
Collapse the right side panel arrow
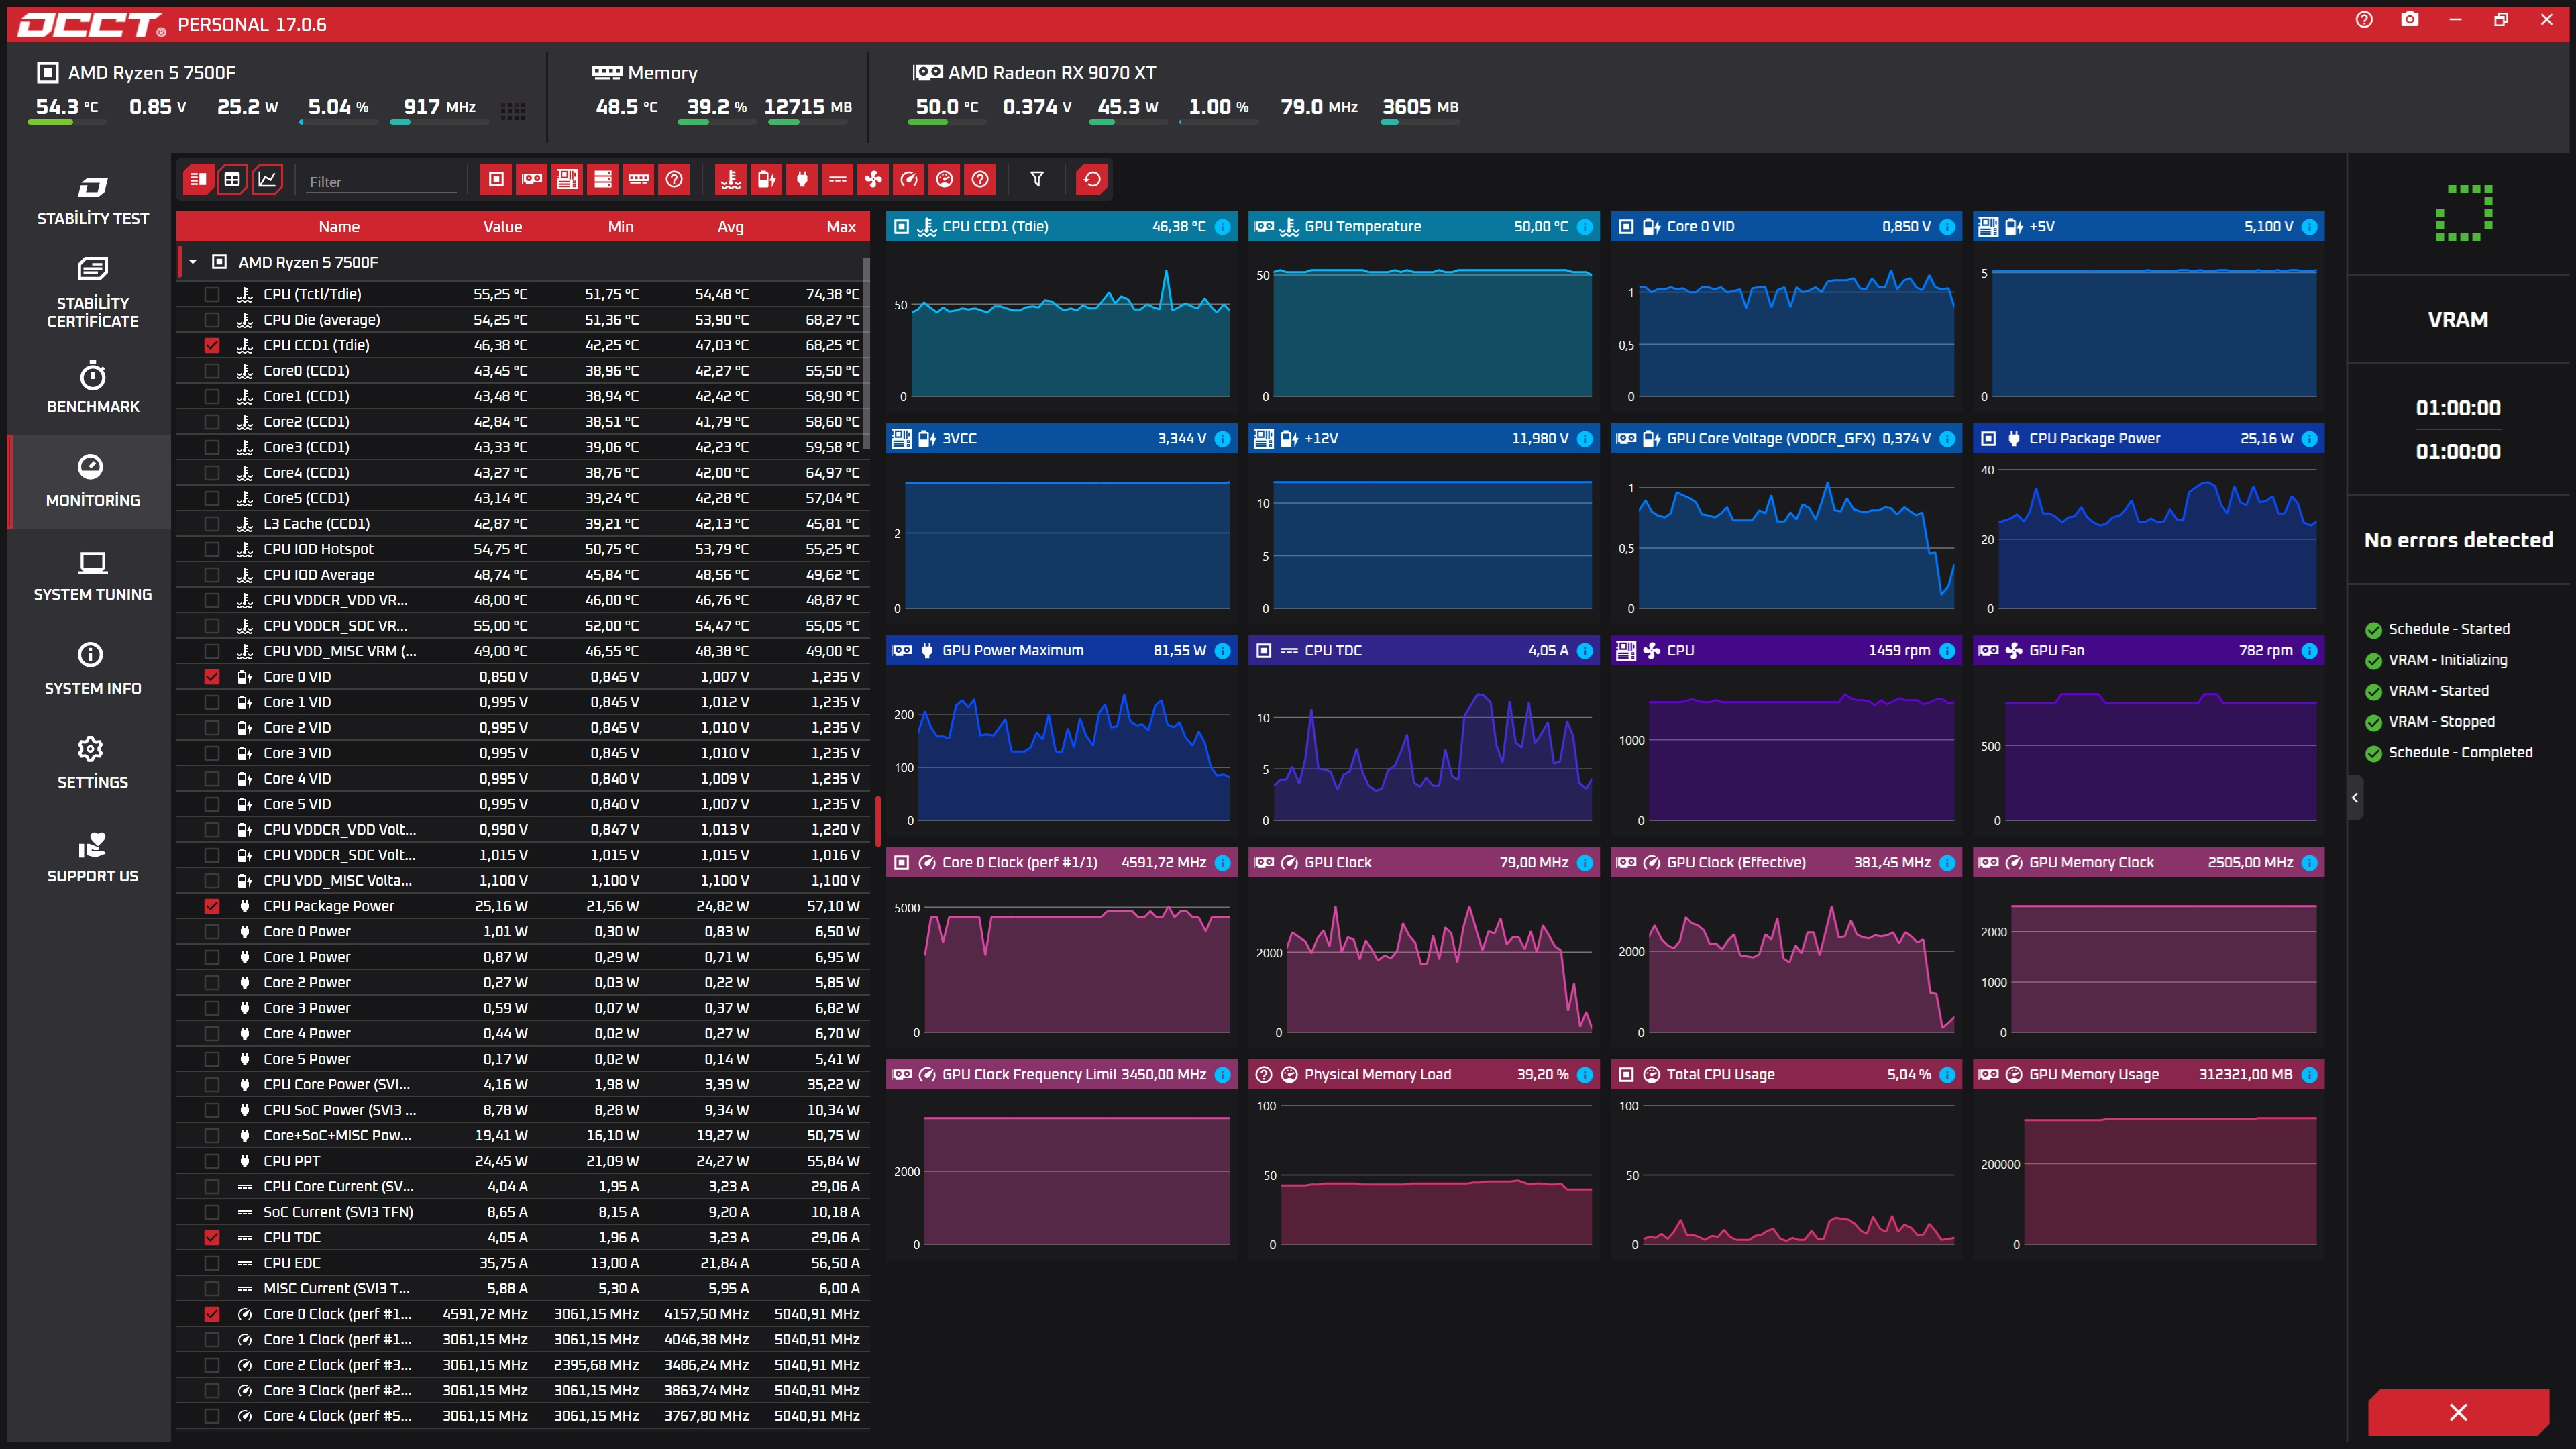click(x=2355, y=798)
